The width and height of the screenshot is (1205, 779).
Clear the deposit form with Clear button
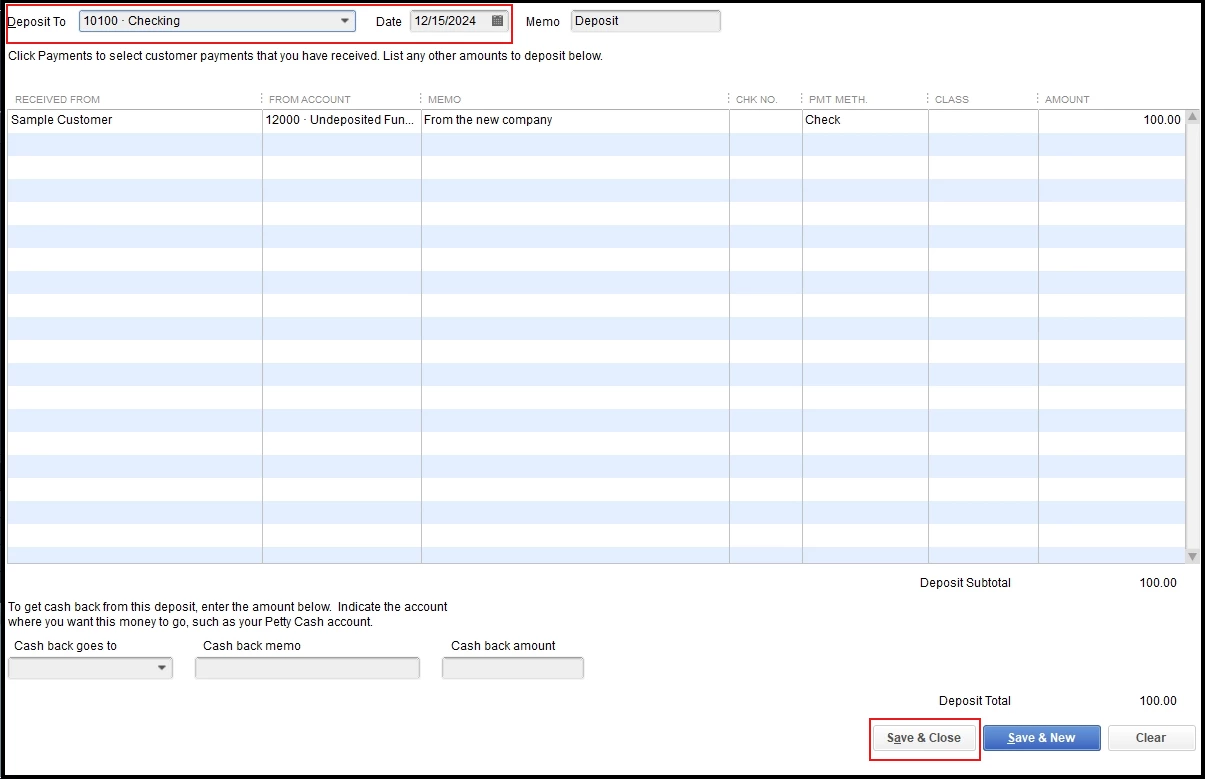coord(1151,738)
